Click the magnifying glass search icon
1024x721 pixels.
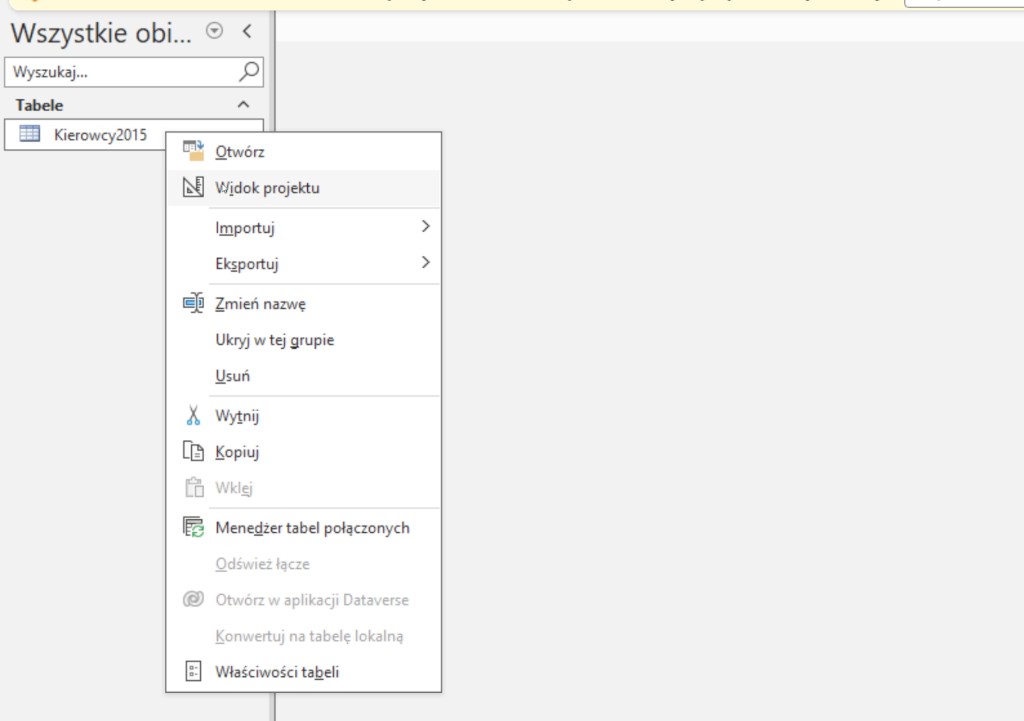click(x=249, y=71)
